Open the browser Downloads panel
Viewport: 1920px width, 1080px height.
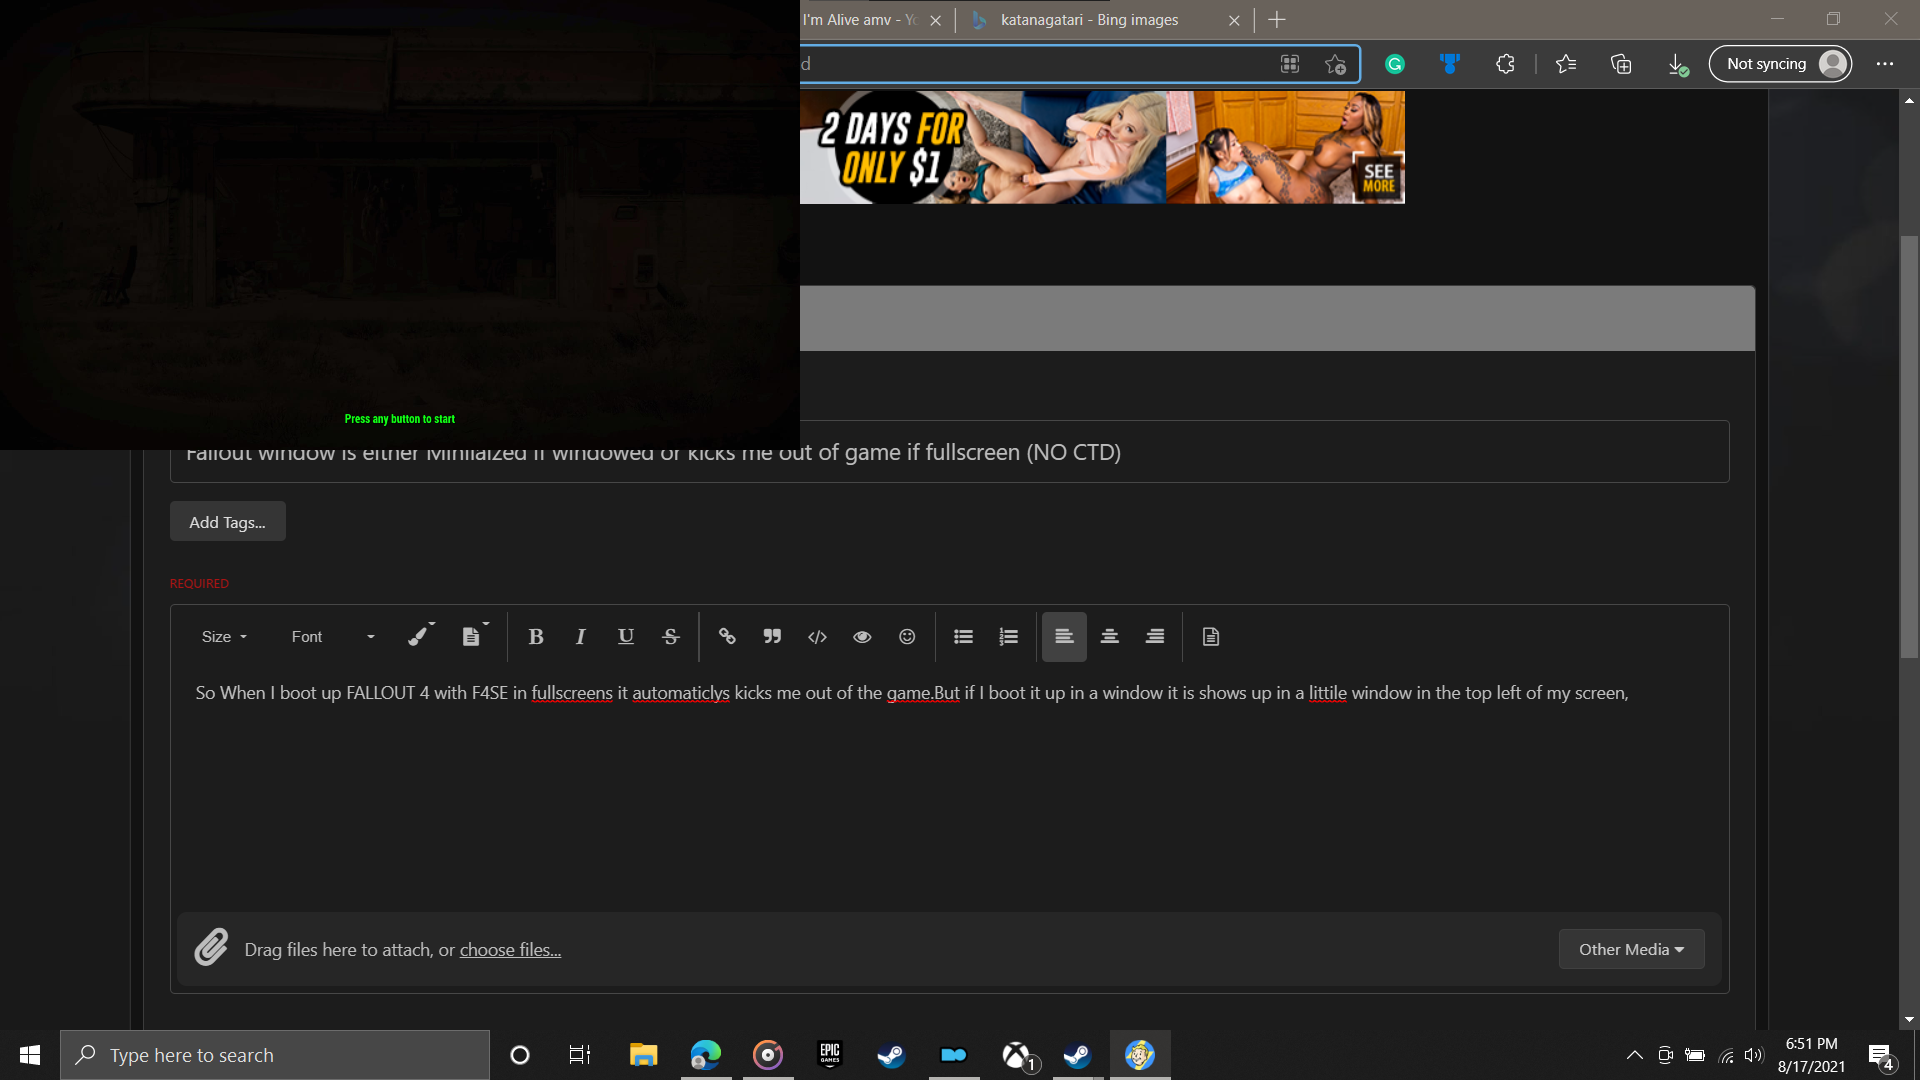tap(1677, 64)
